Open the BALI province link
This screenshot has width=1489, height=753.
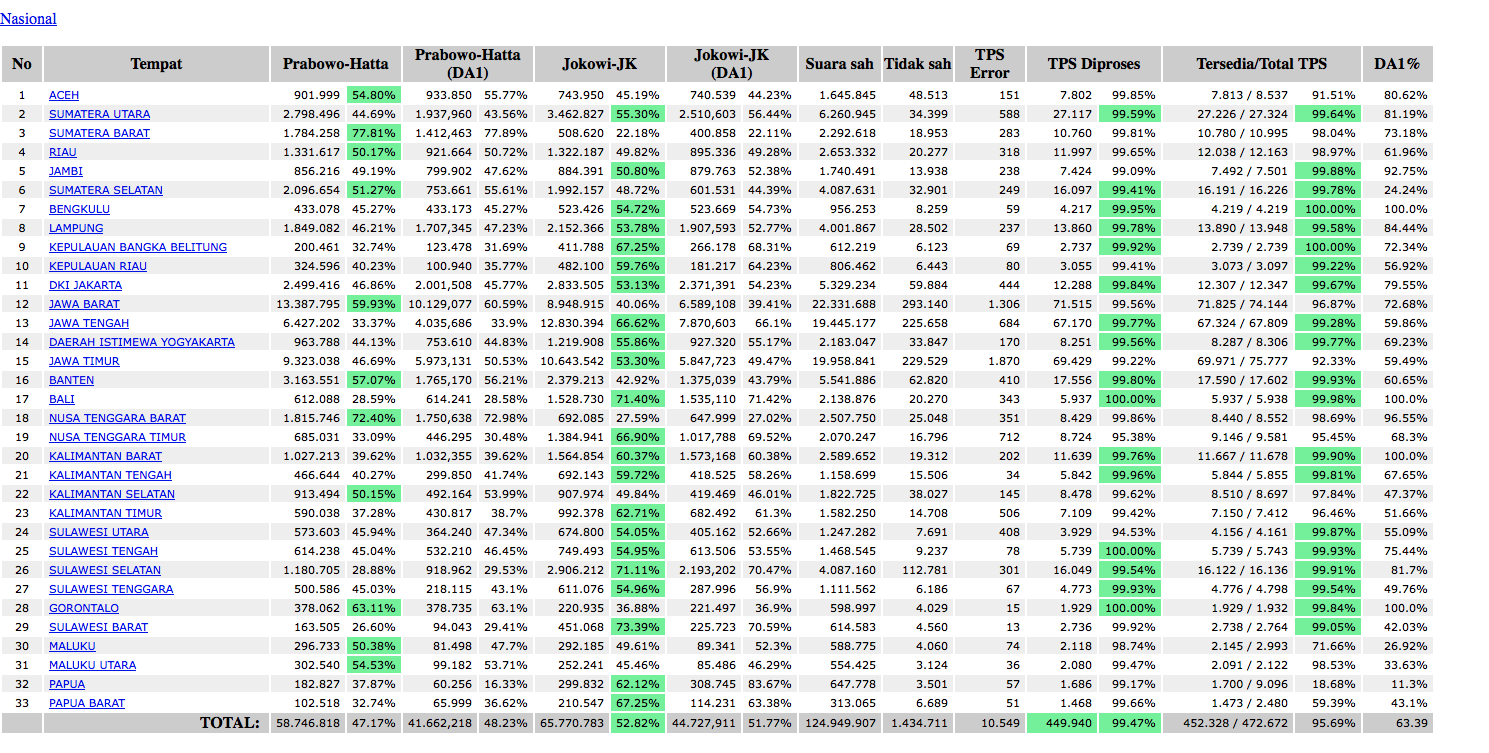62,399
